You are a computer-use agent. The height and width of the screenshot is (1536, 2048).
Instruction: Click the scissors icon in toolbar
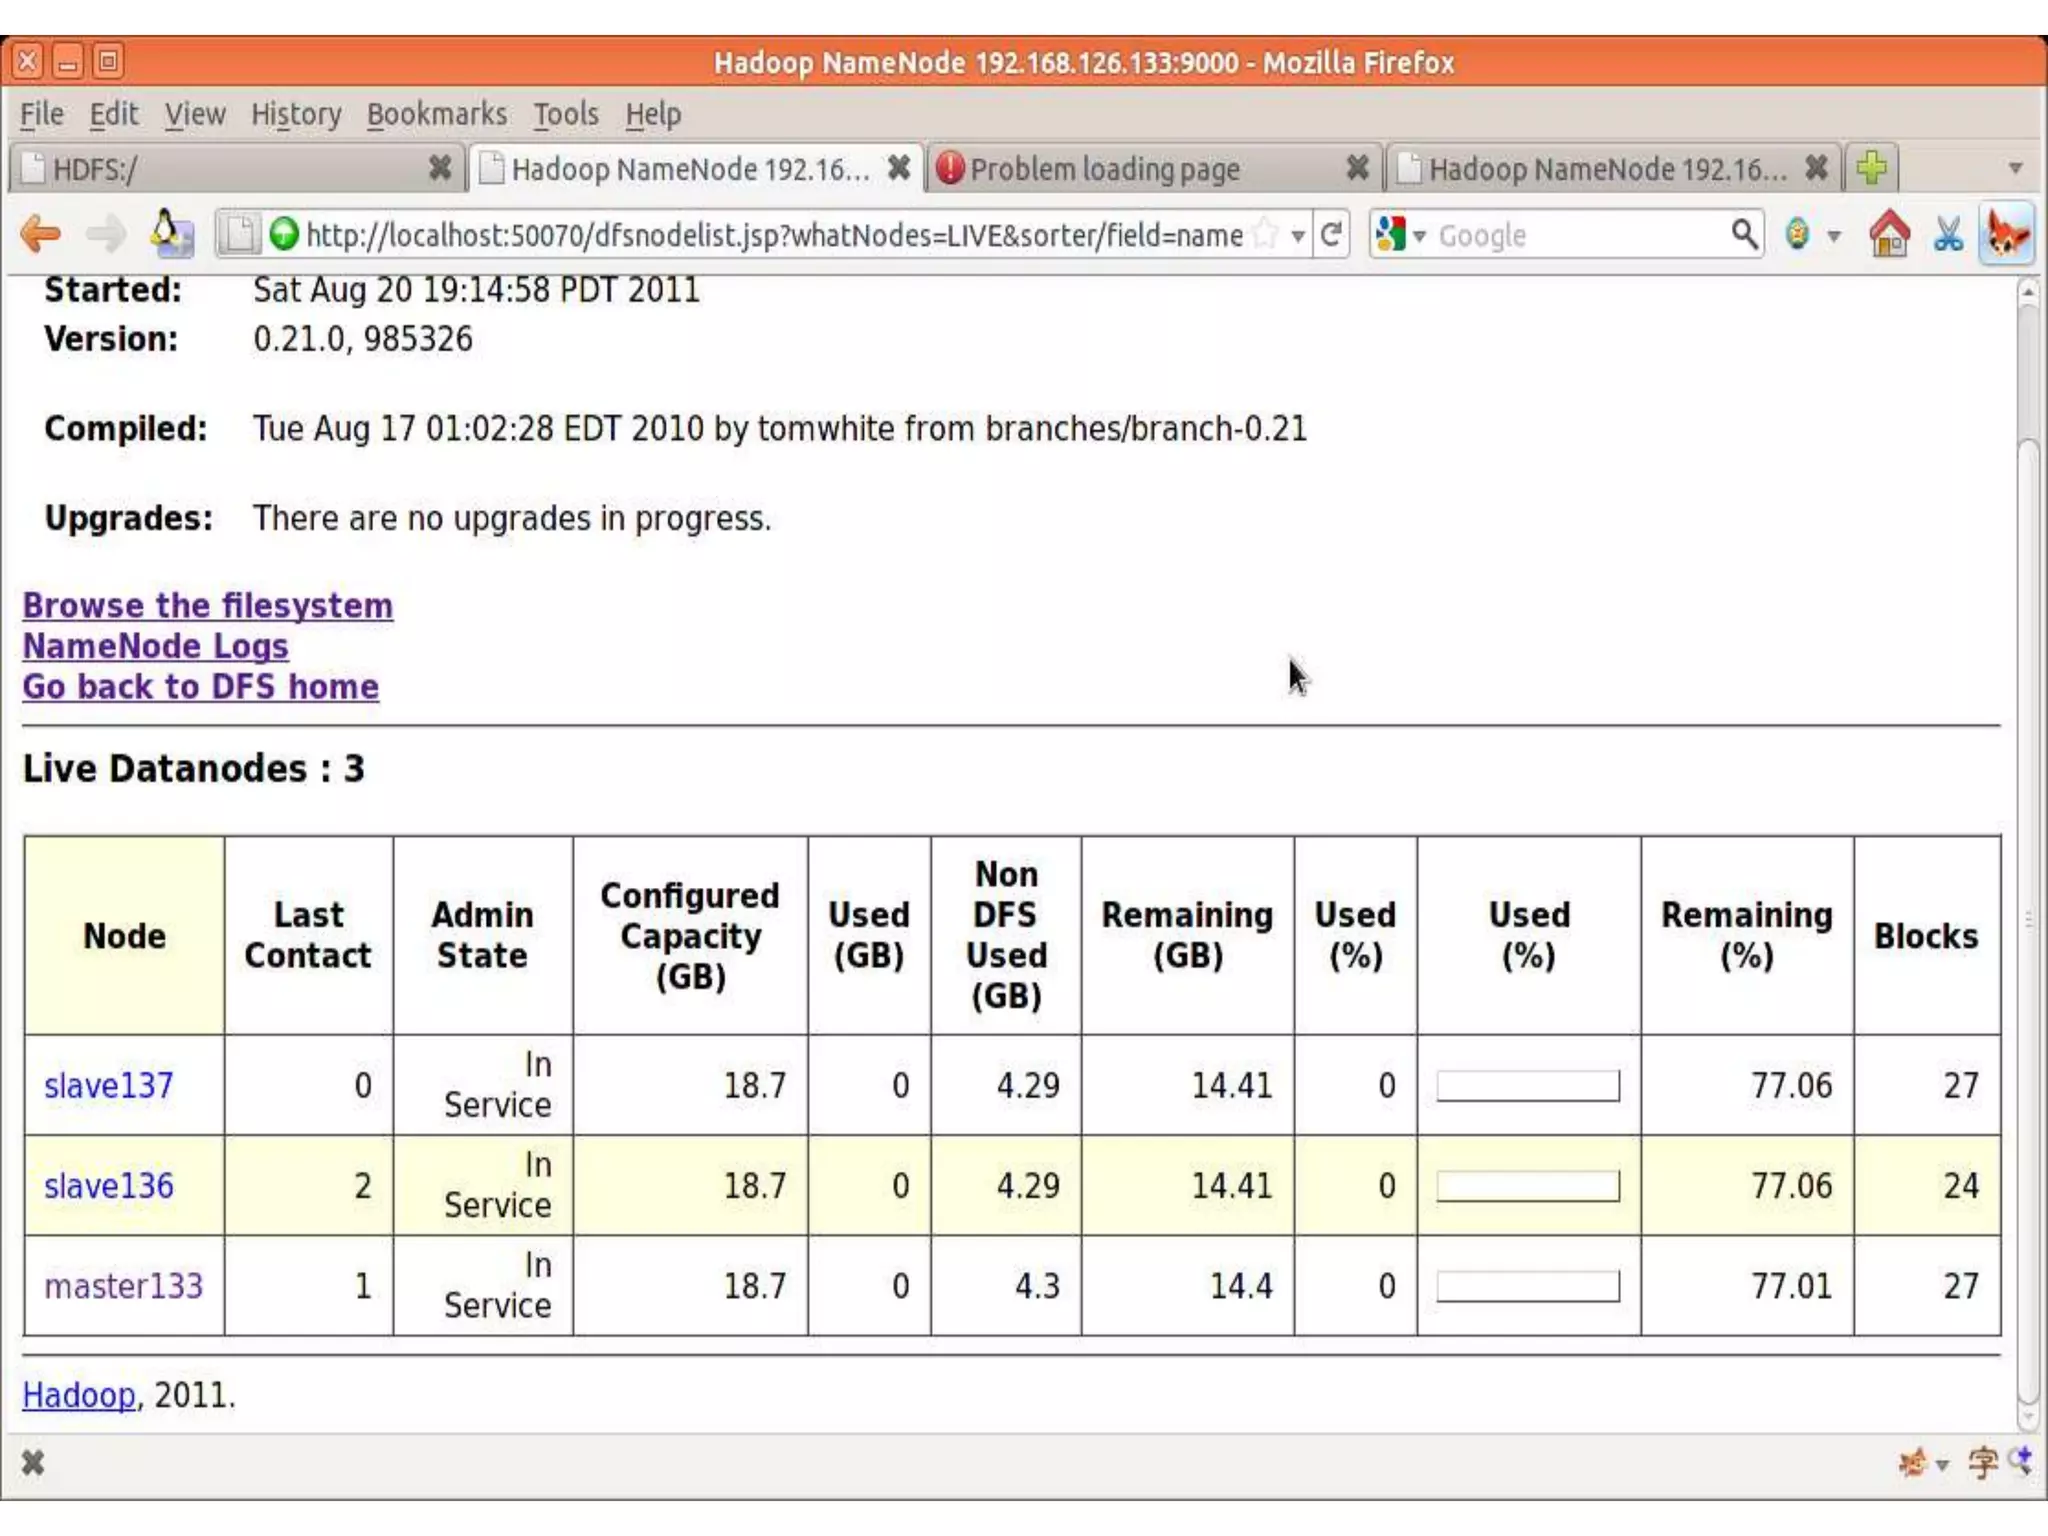tap(1948, 235)
